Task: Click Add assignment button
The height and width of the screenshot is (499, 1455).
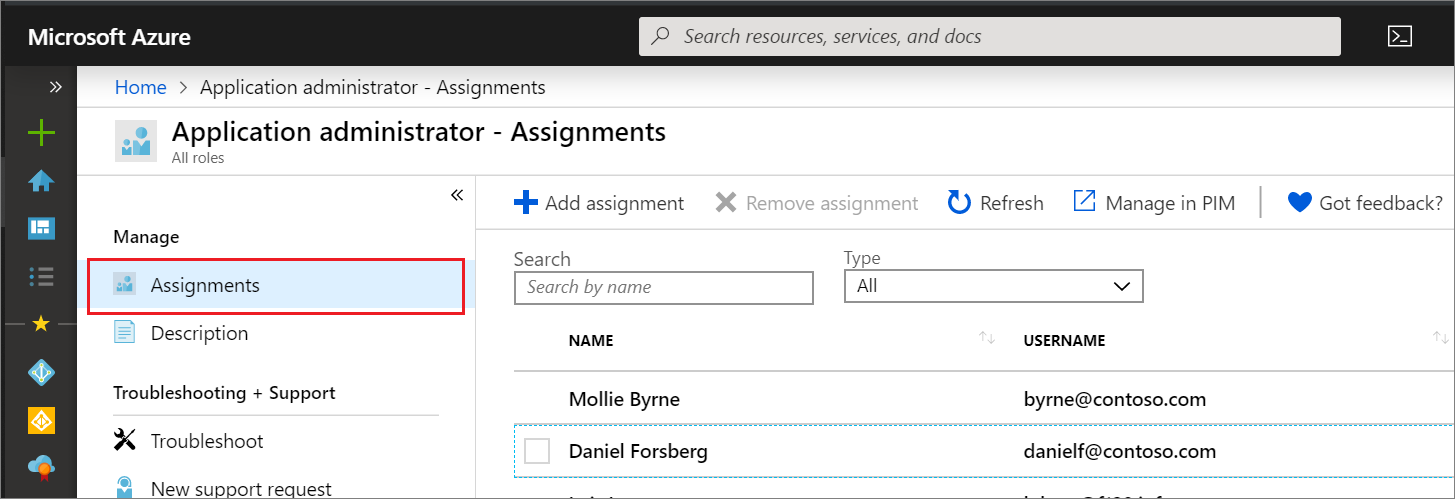Action: click(599, 203)
